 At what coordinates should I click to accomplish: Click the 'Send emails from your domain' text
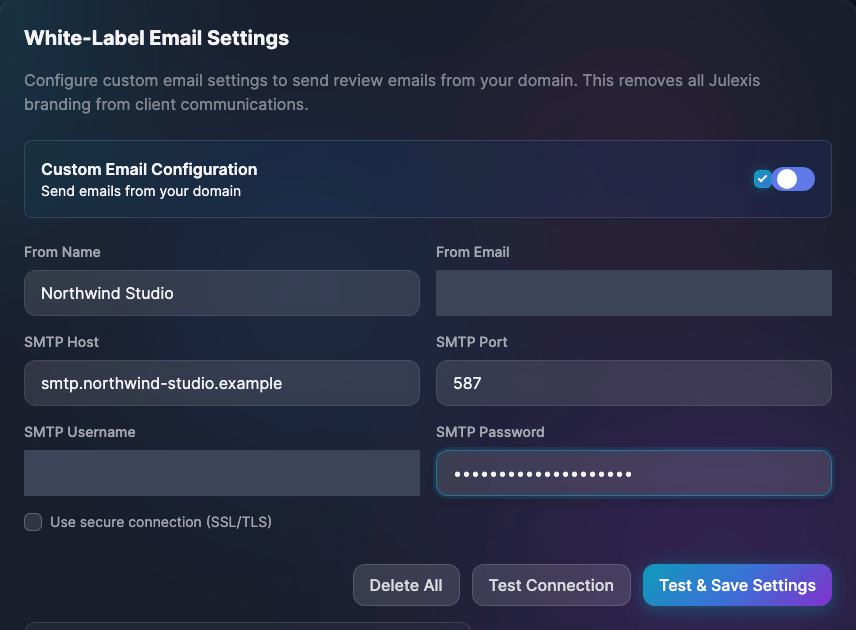click(141, 191)
